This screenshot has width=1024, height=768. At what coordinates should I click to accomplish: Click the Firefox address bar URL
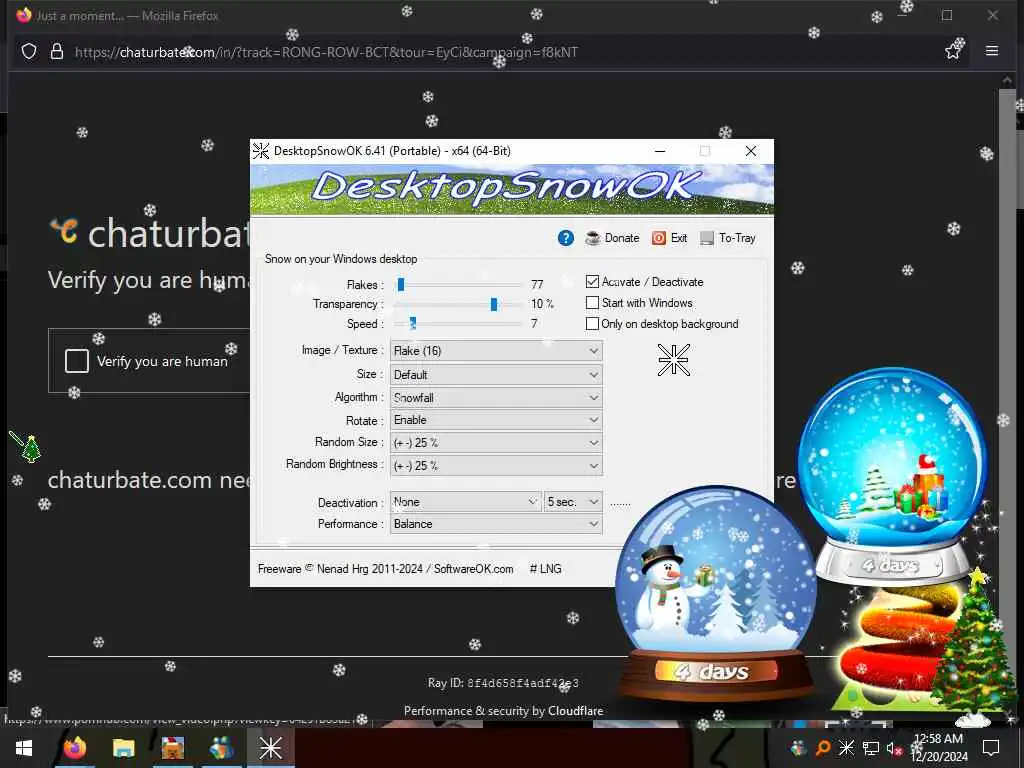tap(326, 52)
